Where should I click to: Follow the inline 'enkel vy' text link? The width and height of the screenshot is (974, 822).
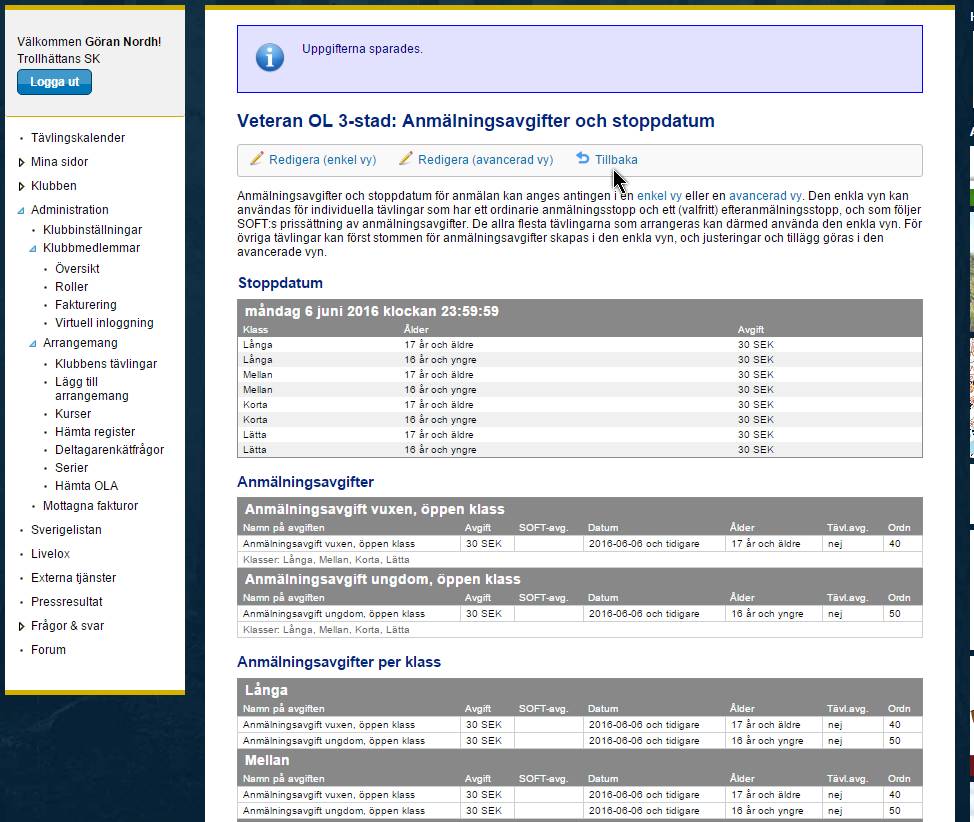(x=659, y=196)
